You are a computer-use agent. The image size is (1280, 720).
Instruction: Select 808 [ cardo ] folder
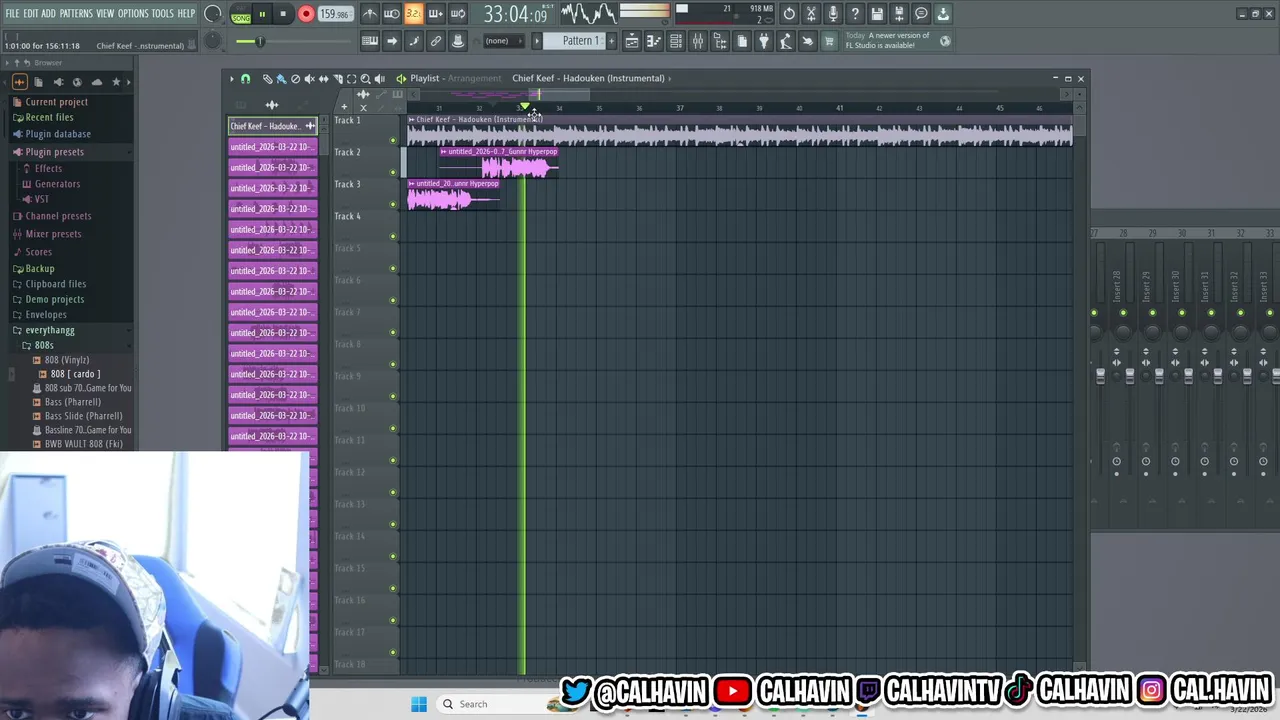[x=75, y=374]
